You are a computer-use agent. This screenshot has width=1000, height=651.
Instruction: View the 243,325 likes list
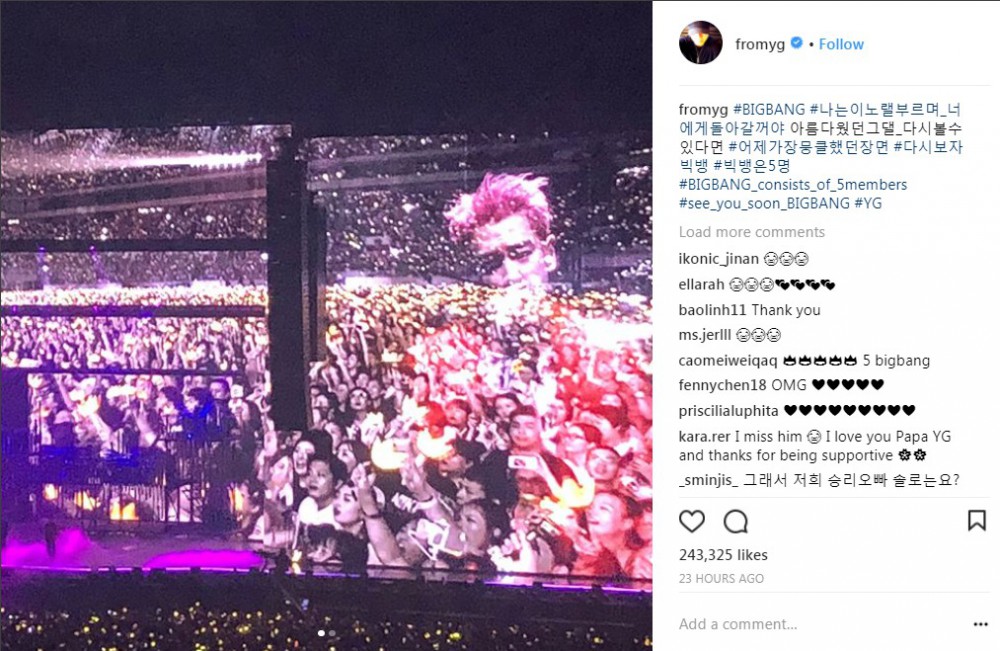tap(723, 555)
